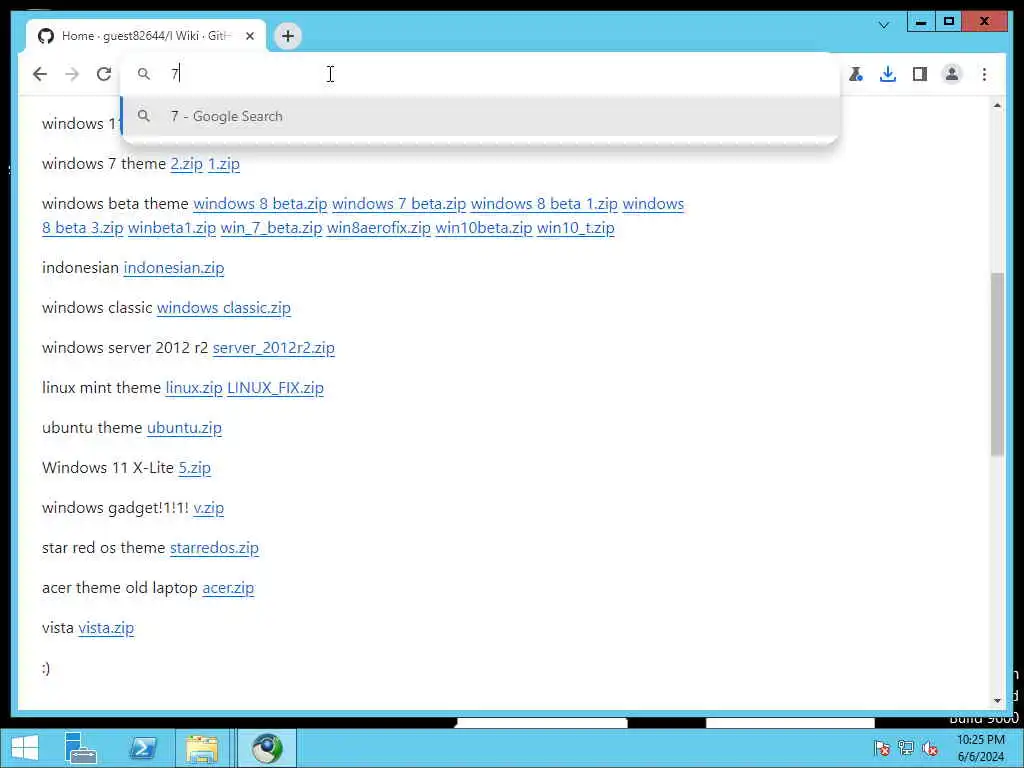Open the Chrome Labs flask icon
This screenshot has height=768, width=1024.
pyautogui.click(x=856, y=74)
